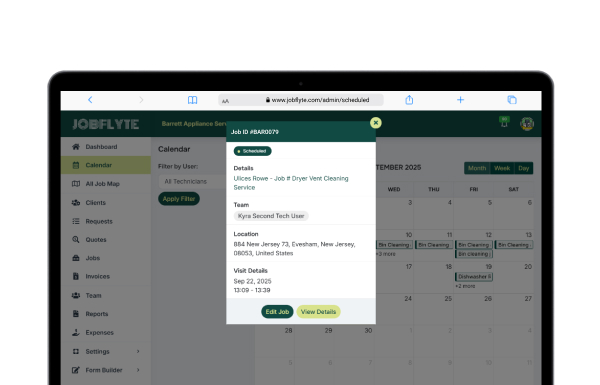The height and width of the screenshot is (385, 600).
Task: Open Bin Cleaning event on Saturday 13
Action: tap(514, 245)
